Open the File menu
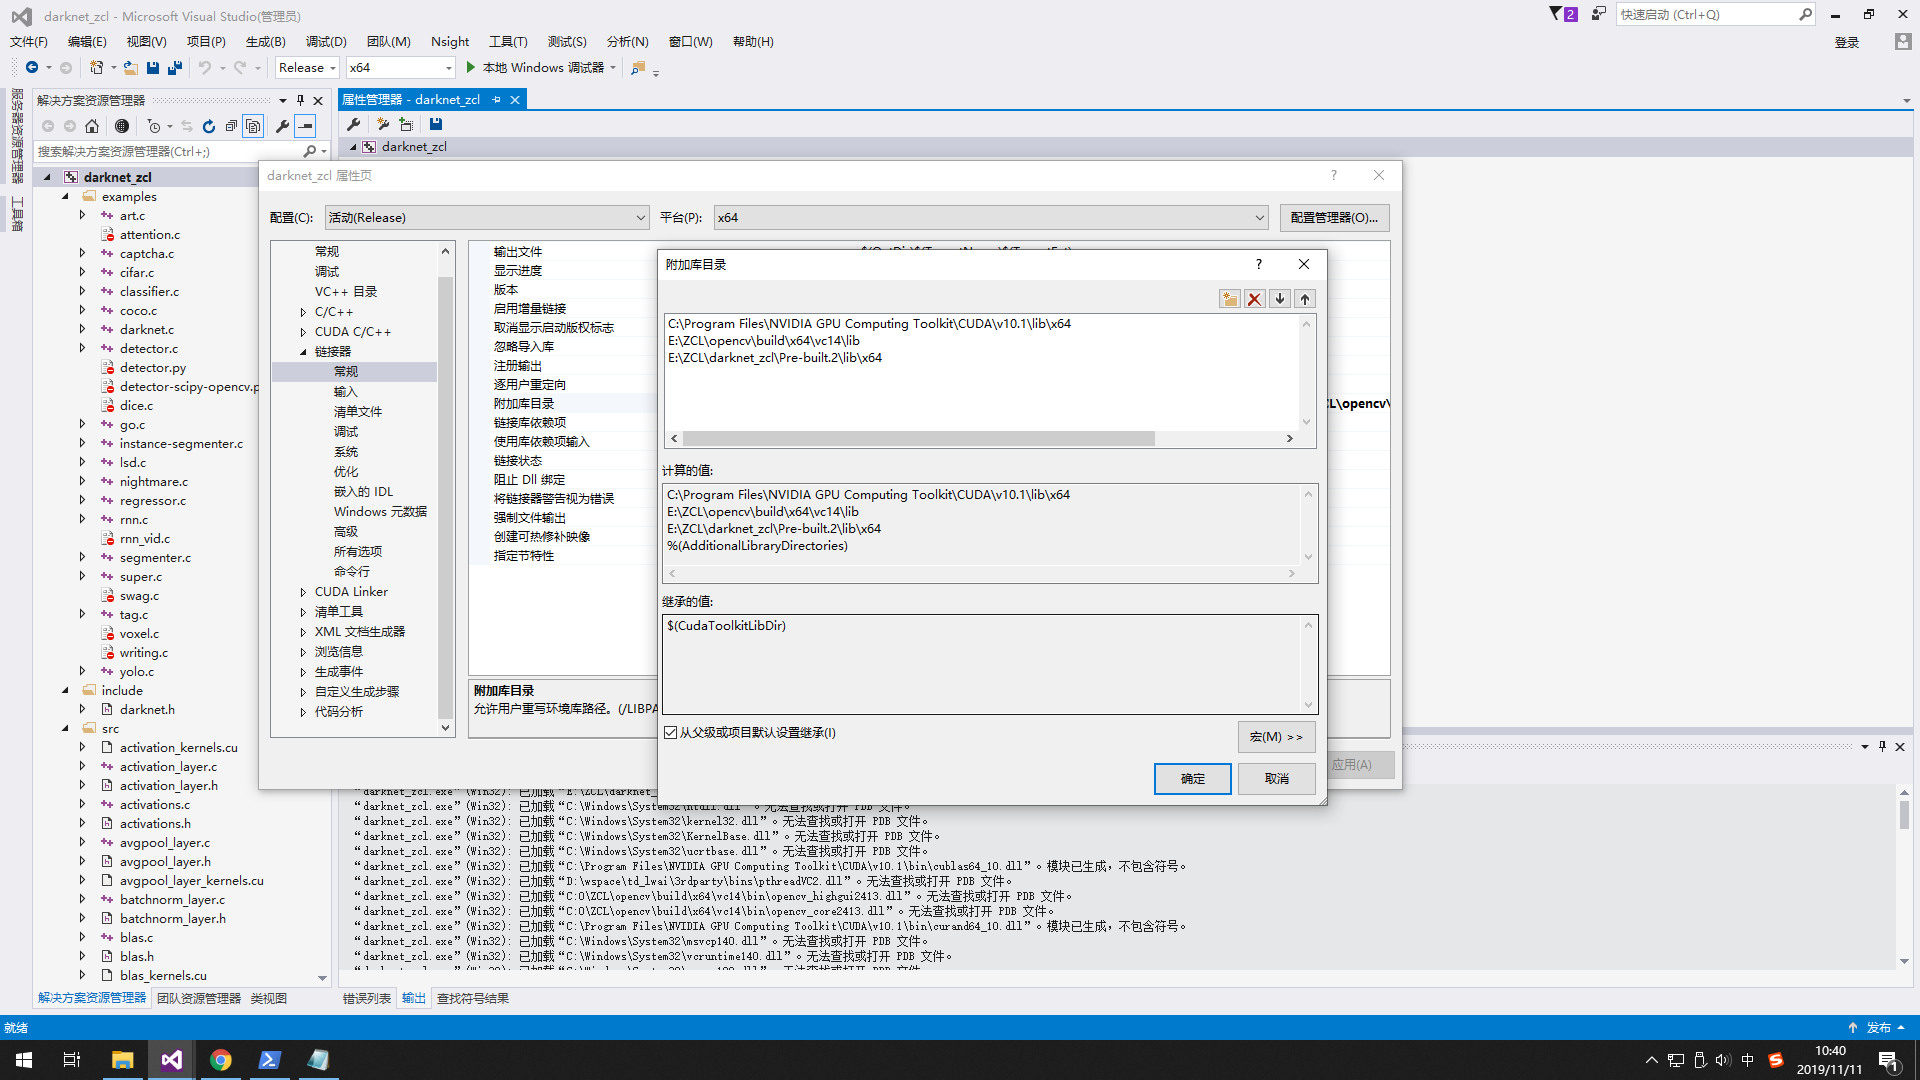The image size is (1920, 1080). coord(29,42)
